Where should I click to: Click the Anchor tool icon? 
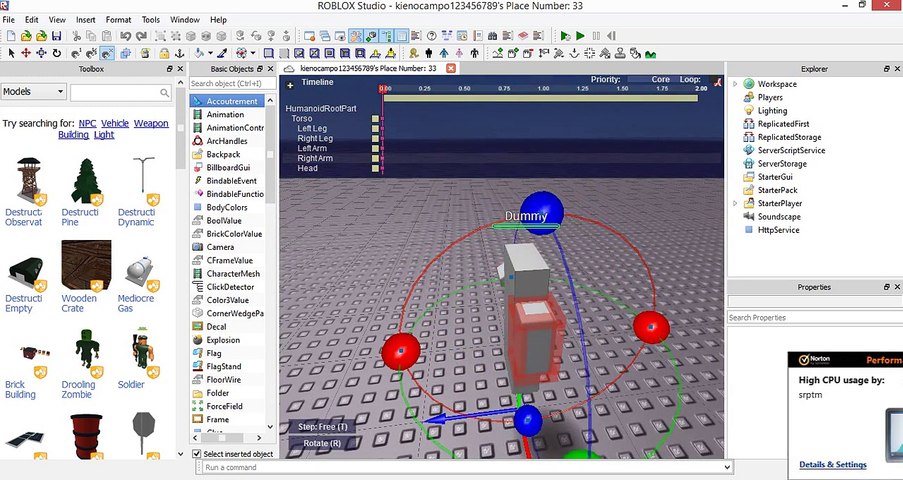(178, 53)
